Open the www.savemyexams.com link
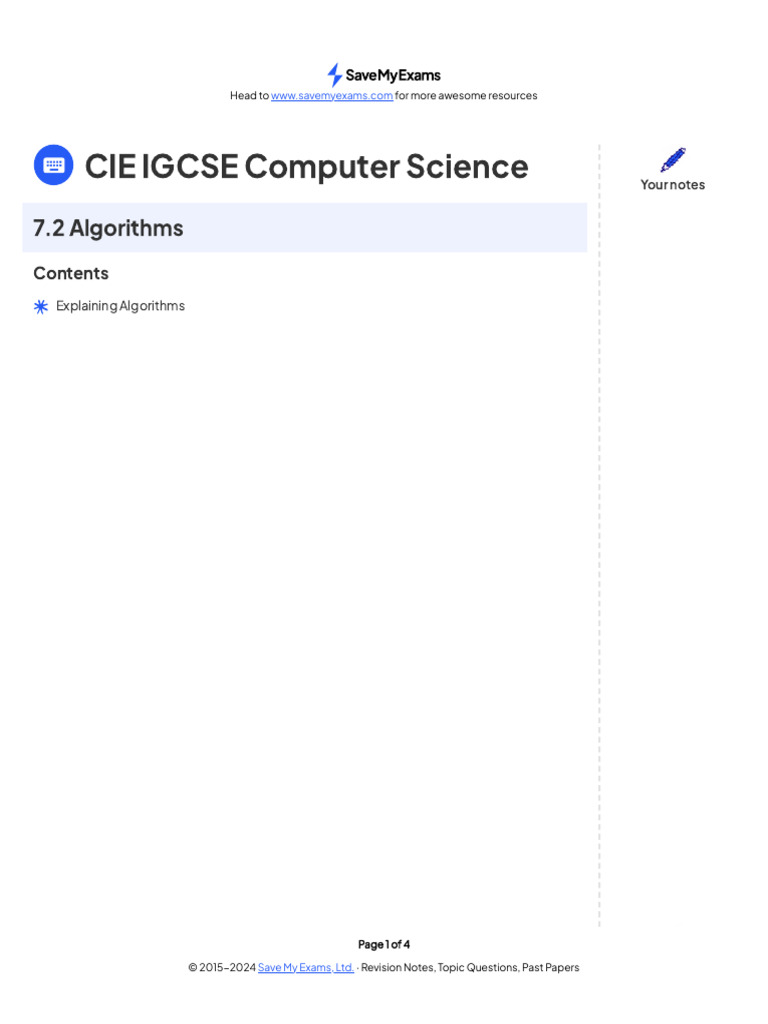 pyautogui.click(x=332, y=96)
